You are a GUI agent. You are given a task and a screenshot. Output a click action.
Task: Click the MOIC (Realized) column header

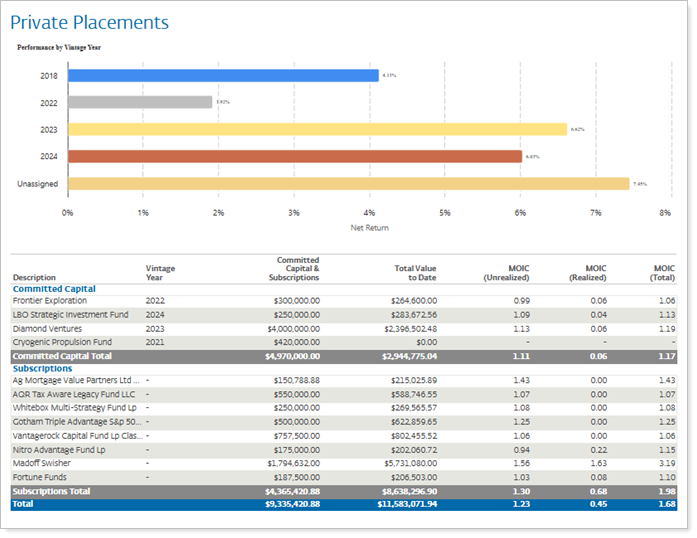pos(588,273)
